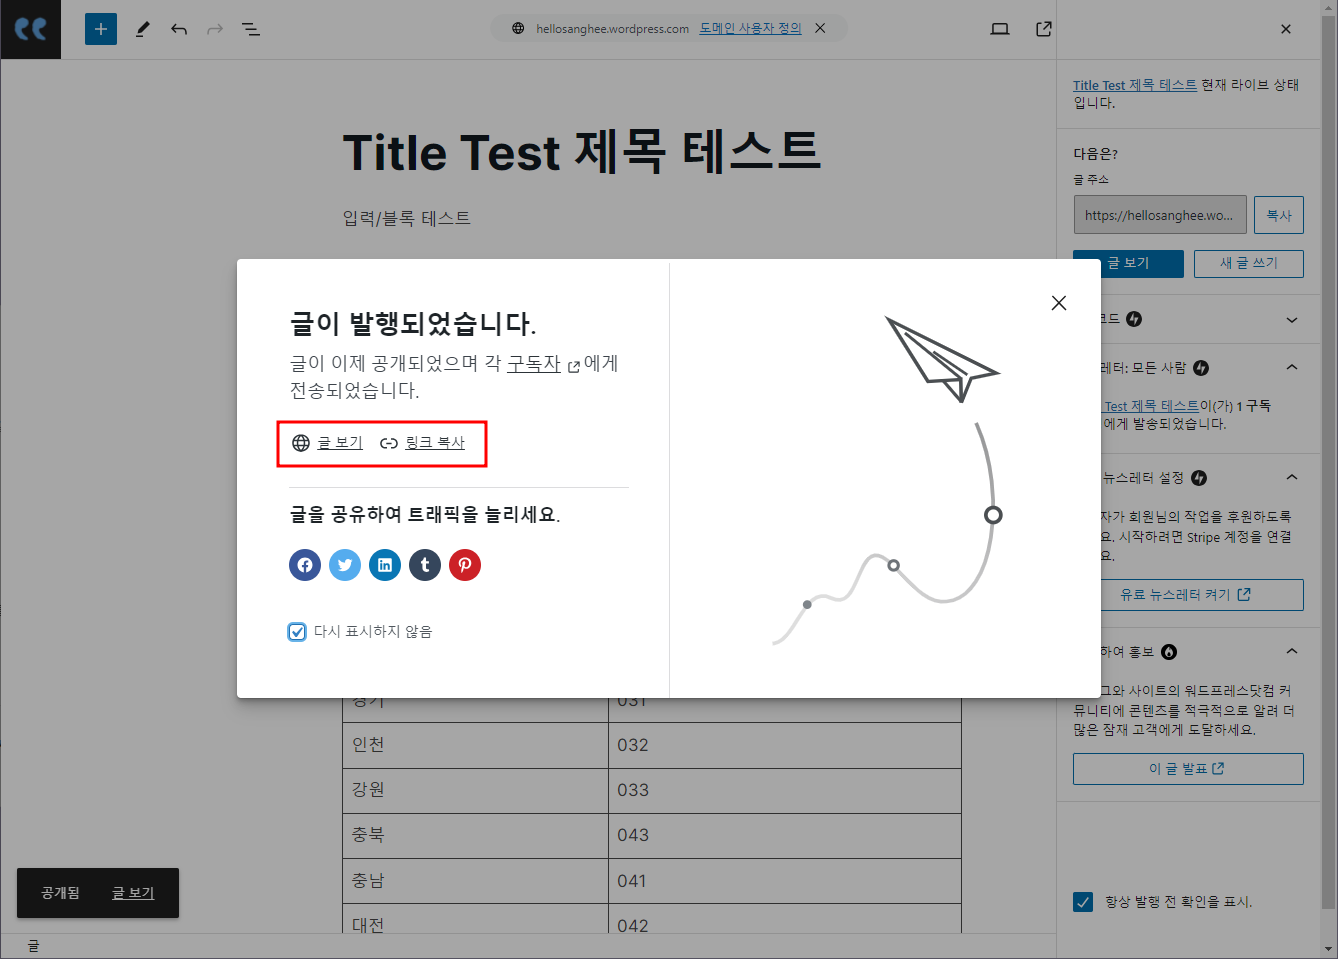Close the post published dialog
This screenshot has height=959, width=1338.
tap(1059, 303)
